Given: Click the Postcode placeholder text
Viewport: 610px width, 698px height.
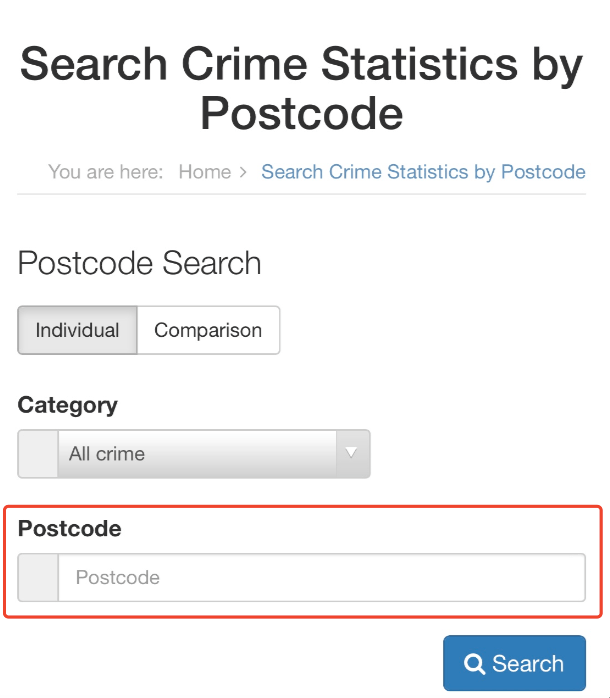Looking at the screenshot, I should [x=118, y=578].
